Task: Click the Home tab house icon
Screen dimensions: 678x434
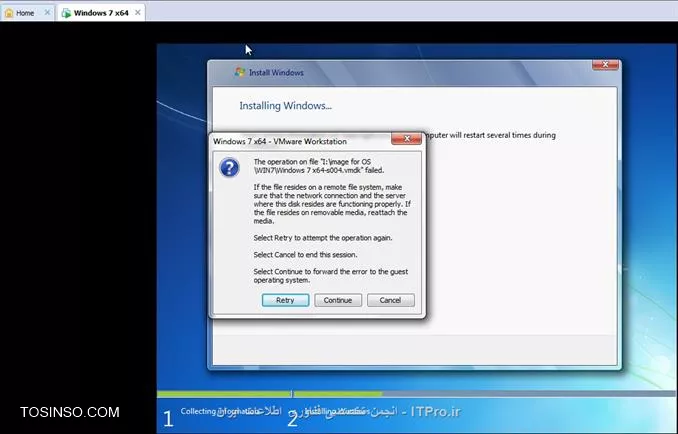Action: (x=9, y=13)
